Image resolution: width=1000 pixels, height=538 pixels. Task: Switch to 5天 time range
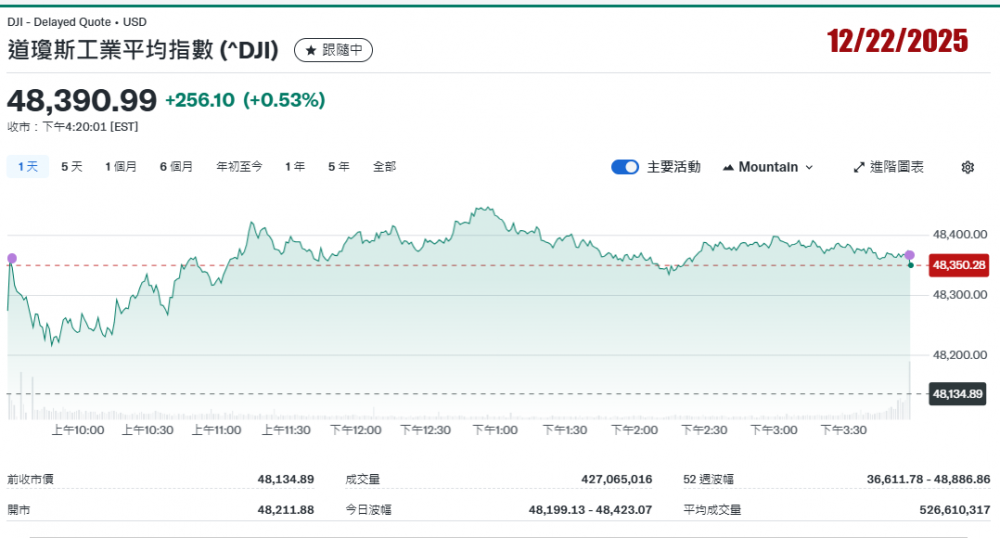(x=72, y=167)
